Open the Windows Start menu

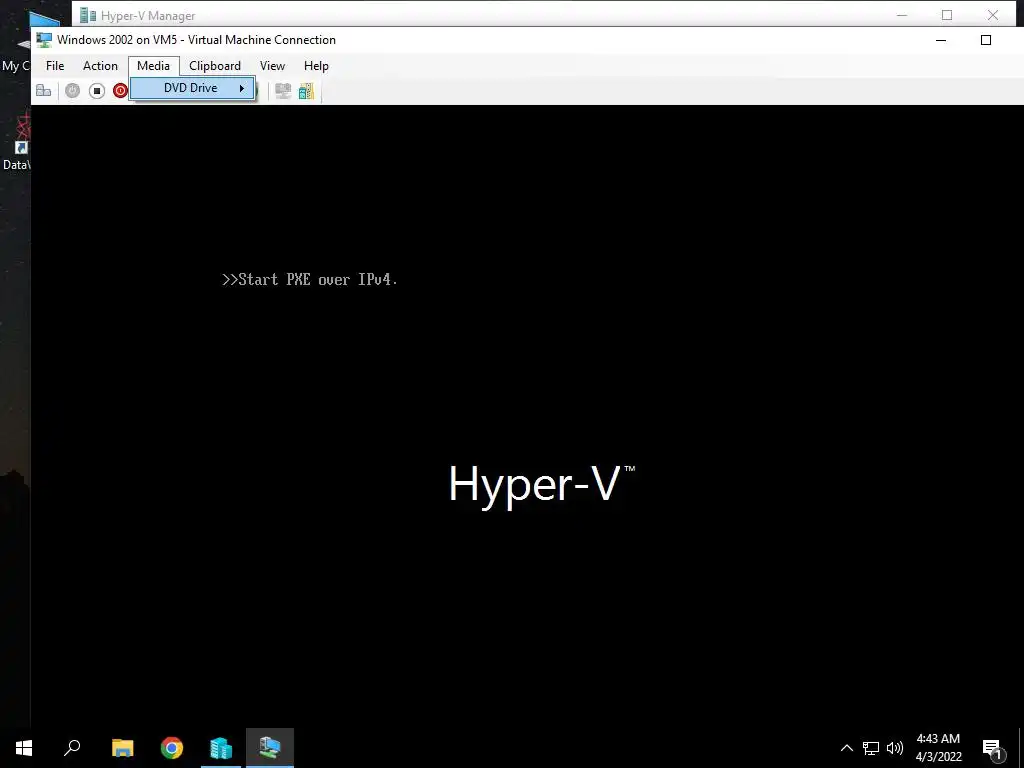24,748
